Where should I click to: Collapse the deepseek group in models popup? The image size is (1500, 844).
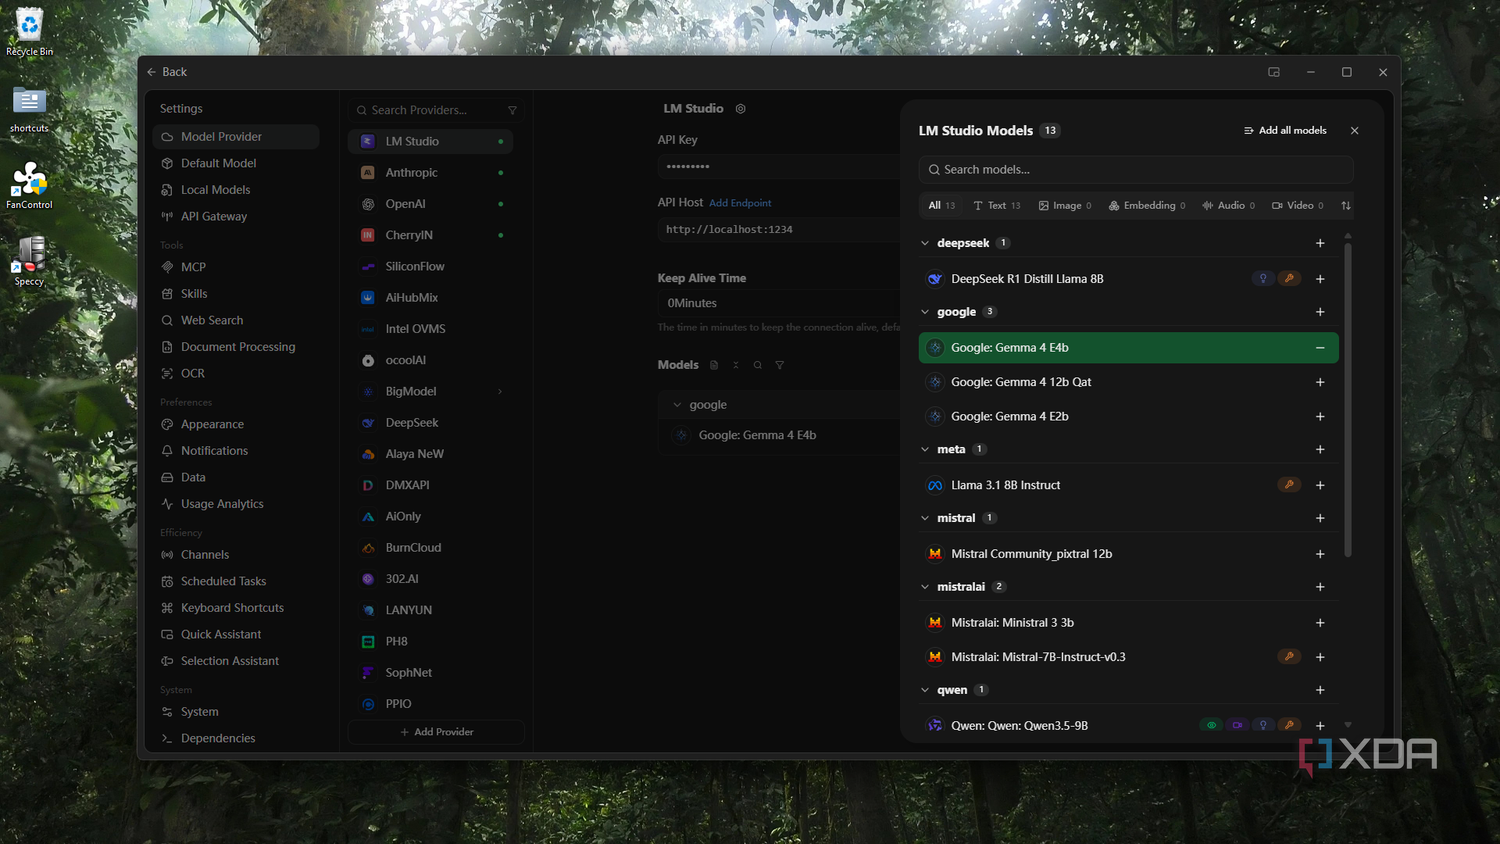(x=925, y=243)
